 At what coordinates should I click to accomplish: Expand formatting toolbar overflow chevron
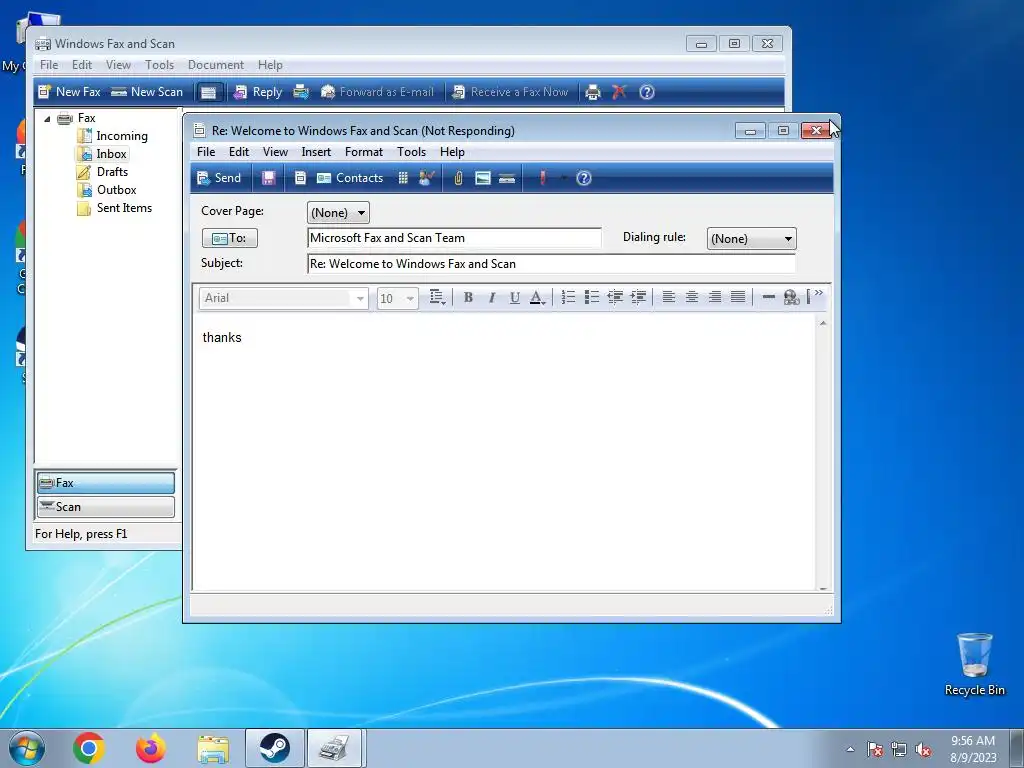tap(818, 293)
